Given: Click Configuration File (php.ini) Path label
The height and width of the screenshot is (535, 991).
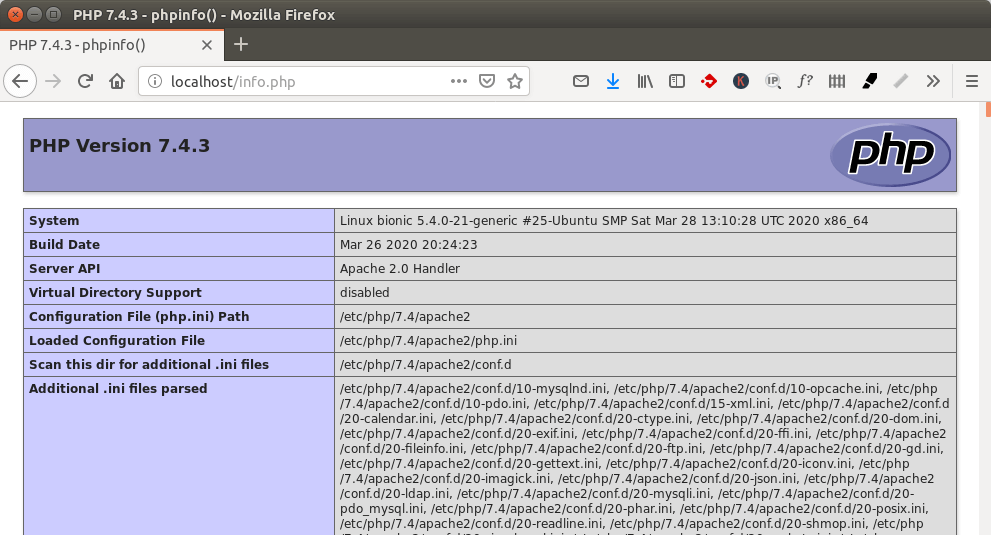Looking at the screenshot, I should tap(139, 317).
